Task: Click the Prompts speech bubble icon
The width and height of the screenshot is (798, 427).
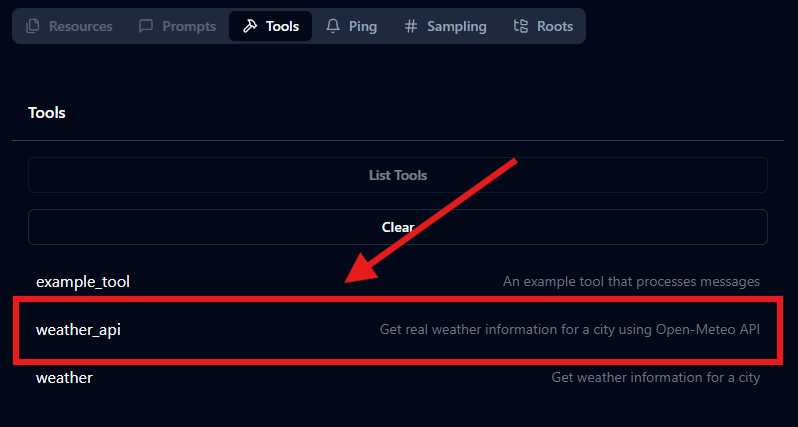Action: coord(146,26)
